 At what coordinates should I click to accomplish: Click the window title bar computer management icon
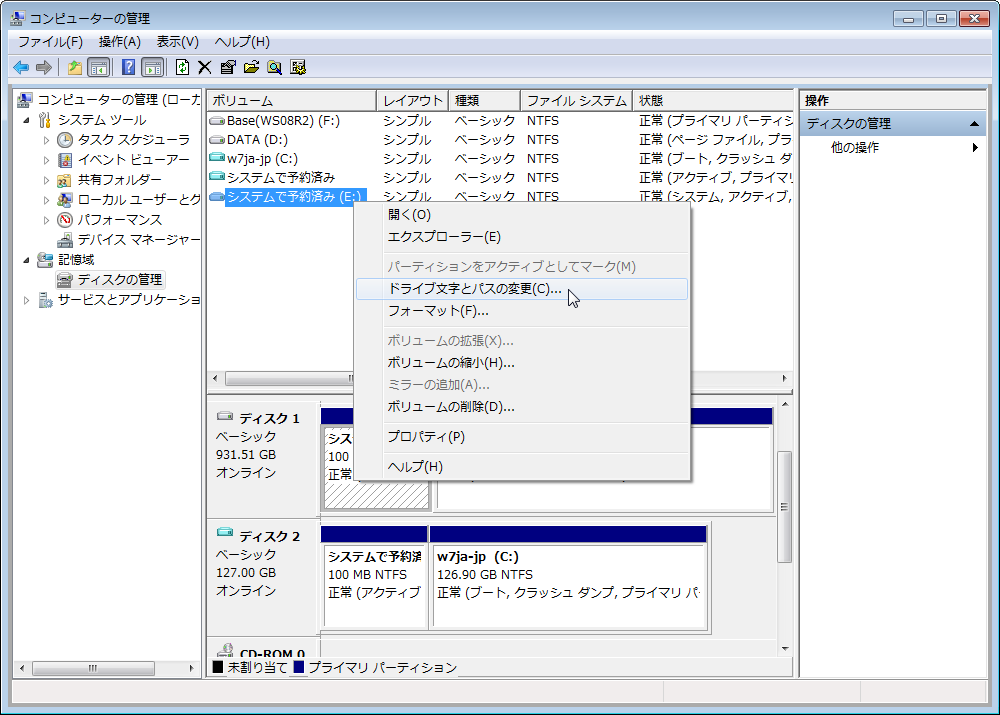point(17,18)
